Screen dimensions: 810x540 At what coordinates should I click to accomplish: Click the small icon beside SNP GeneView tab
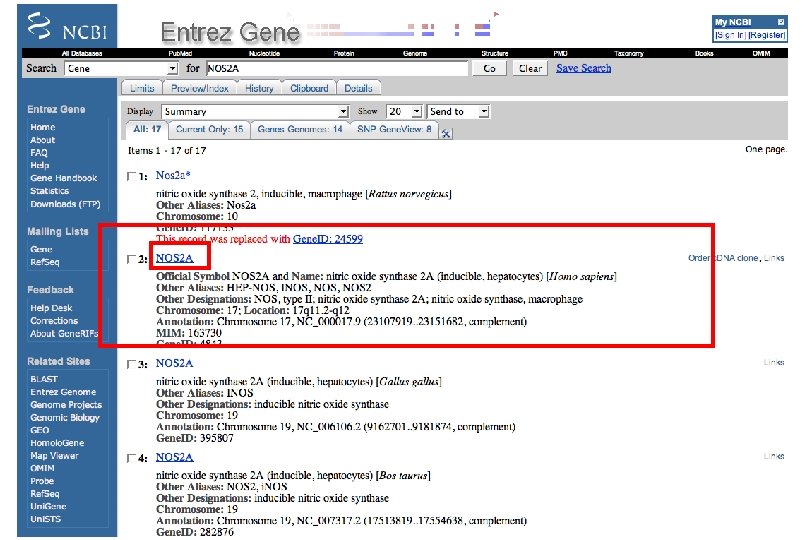tap(446, 134)
